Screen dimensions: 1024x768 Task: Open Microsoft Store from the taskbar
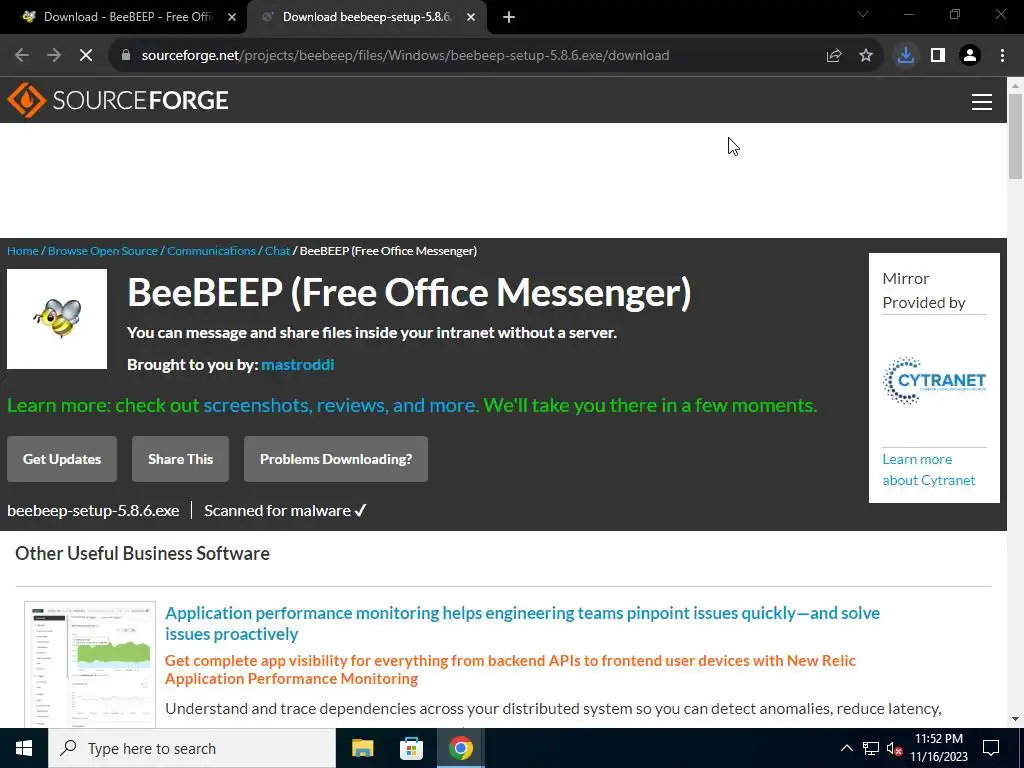click(x=411, y=748)
